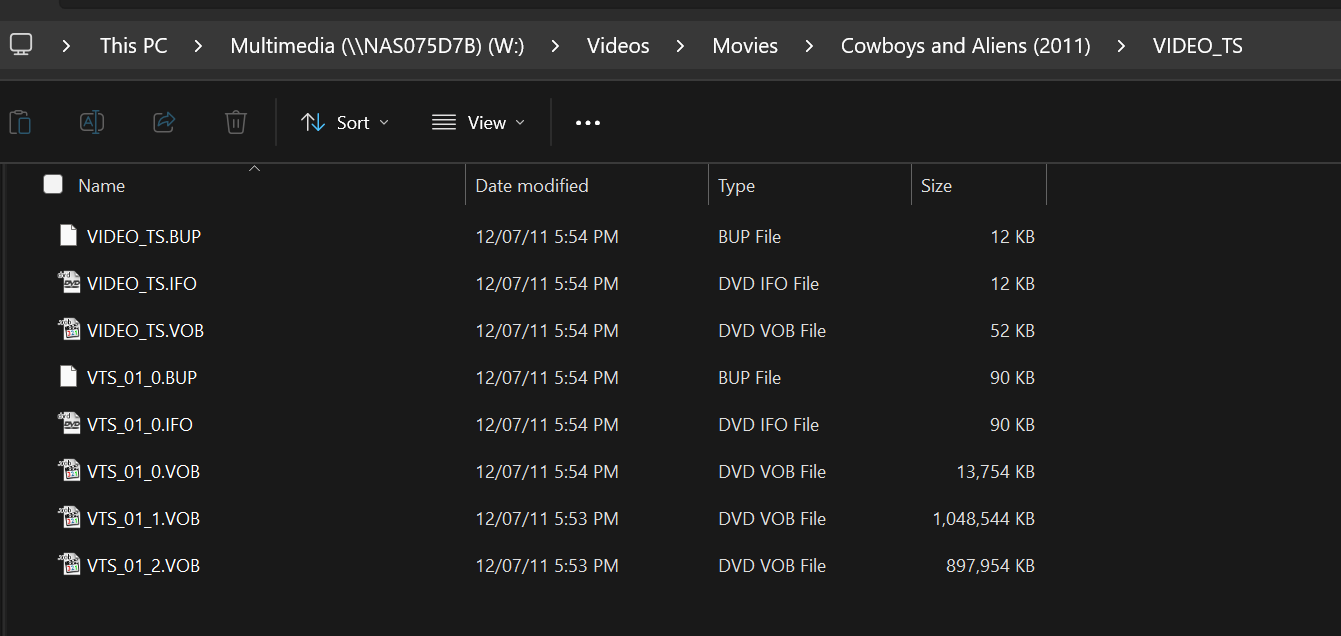The height and width of the screenshot is (636, 1341).
Task: Click the Share icon in the toolbar
Action: click(x=163, y=121)
